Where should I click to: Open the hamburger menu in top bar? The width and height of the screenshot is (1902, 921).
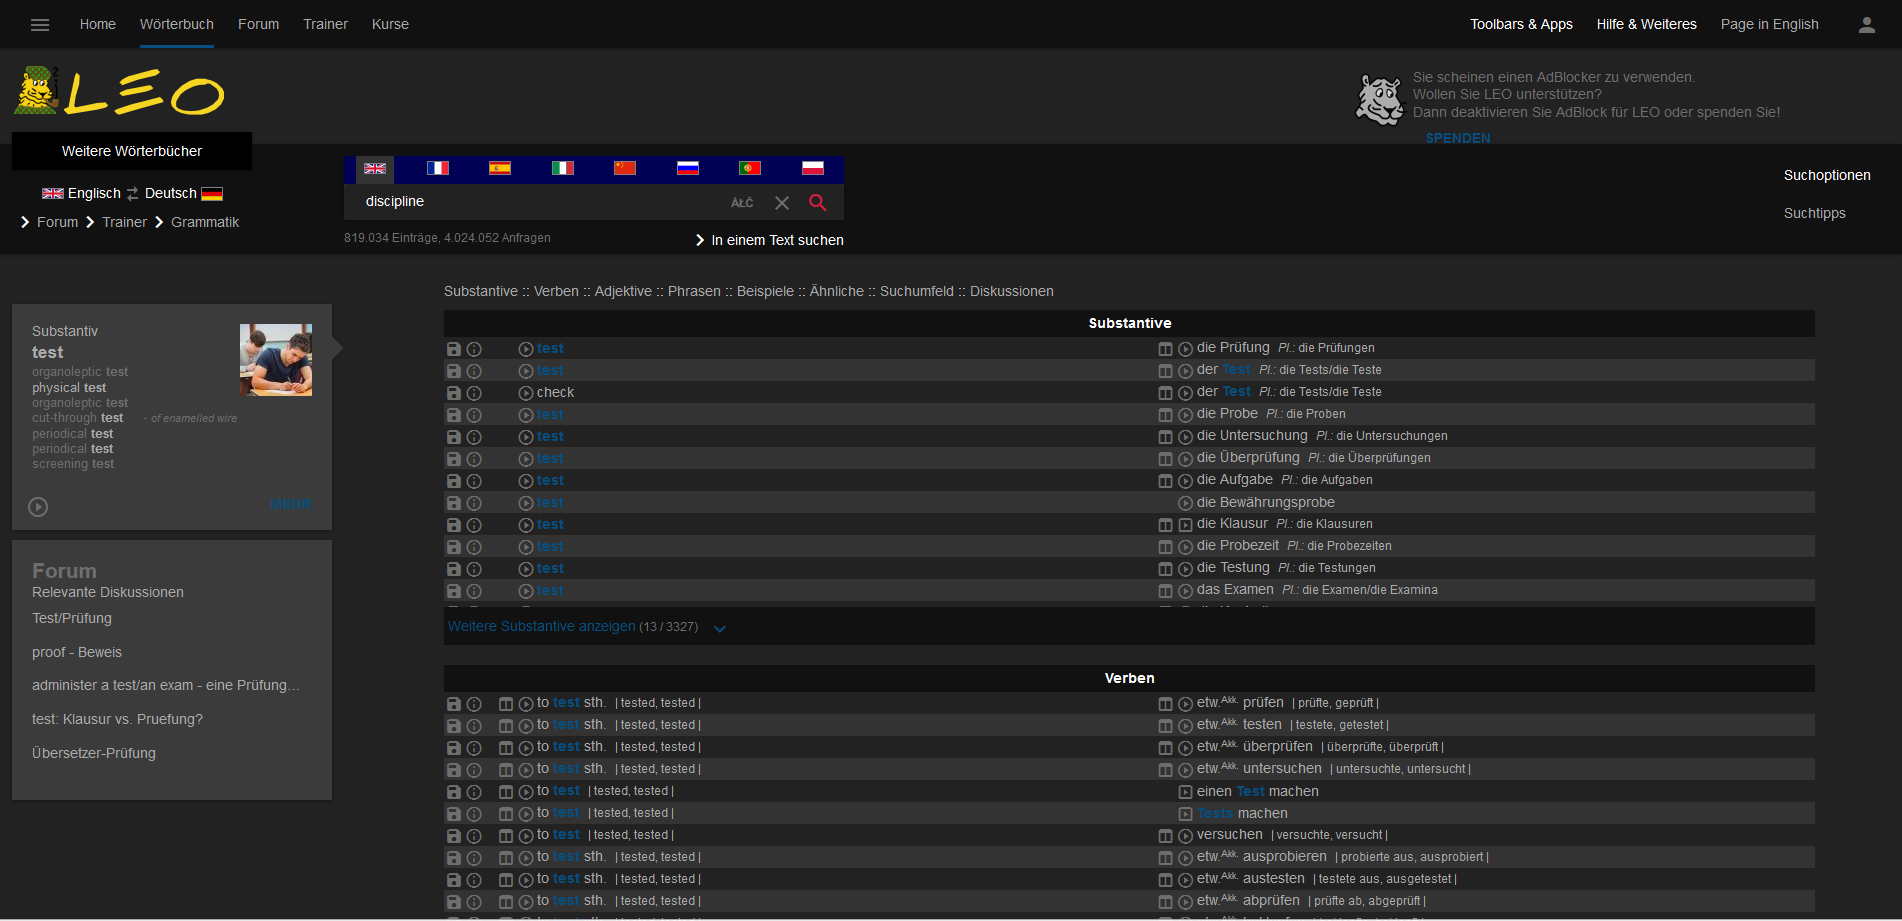click(40, 25)
